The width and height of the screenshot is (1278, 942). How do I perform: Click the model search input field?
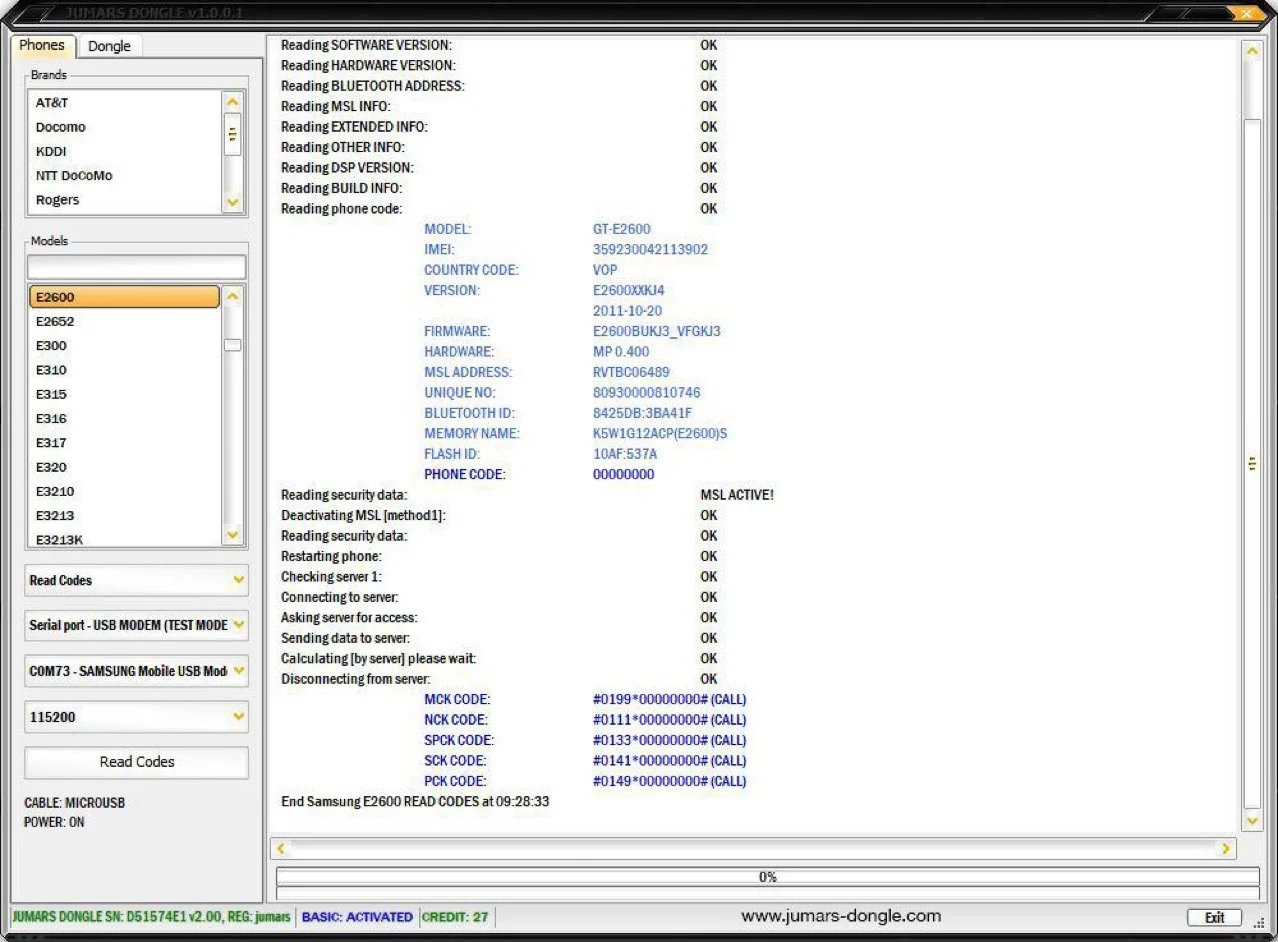pos(136,268)
